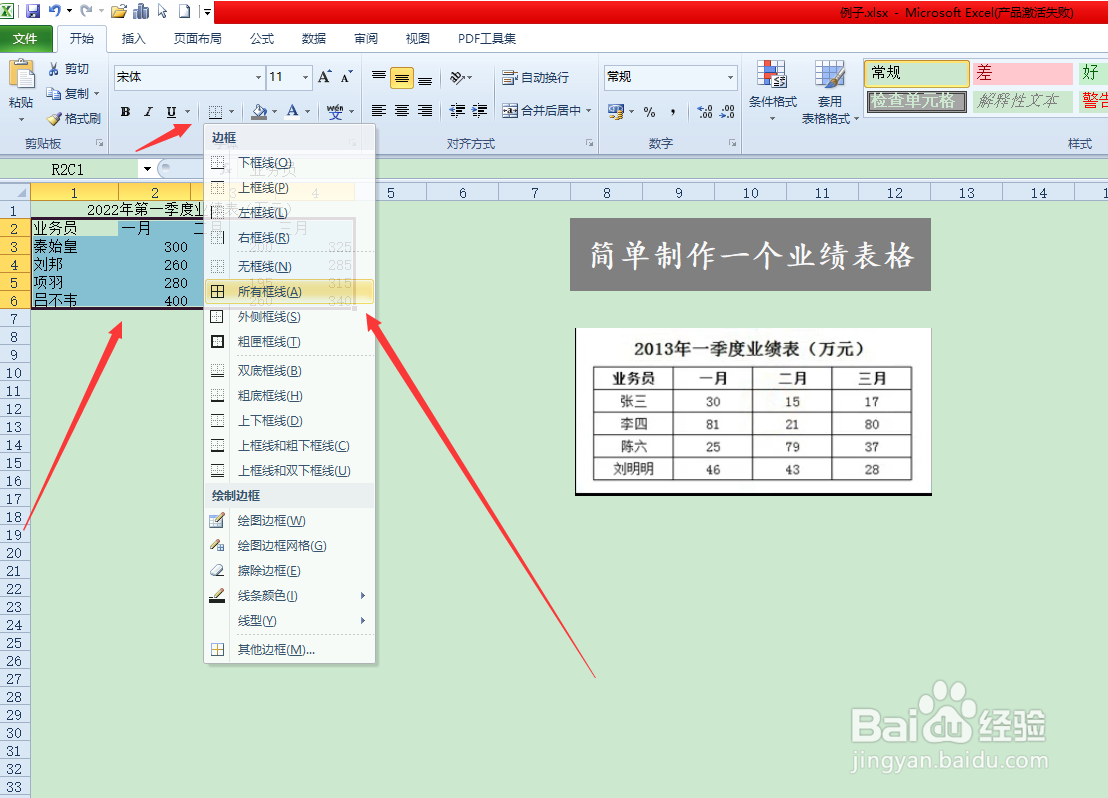Image resolution: width=1108 pixels, height=798 pixels.
Task: Expand the borders button dropdown arrow
Action: [x=231, y=112]
